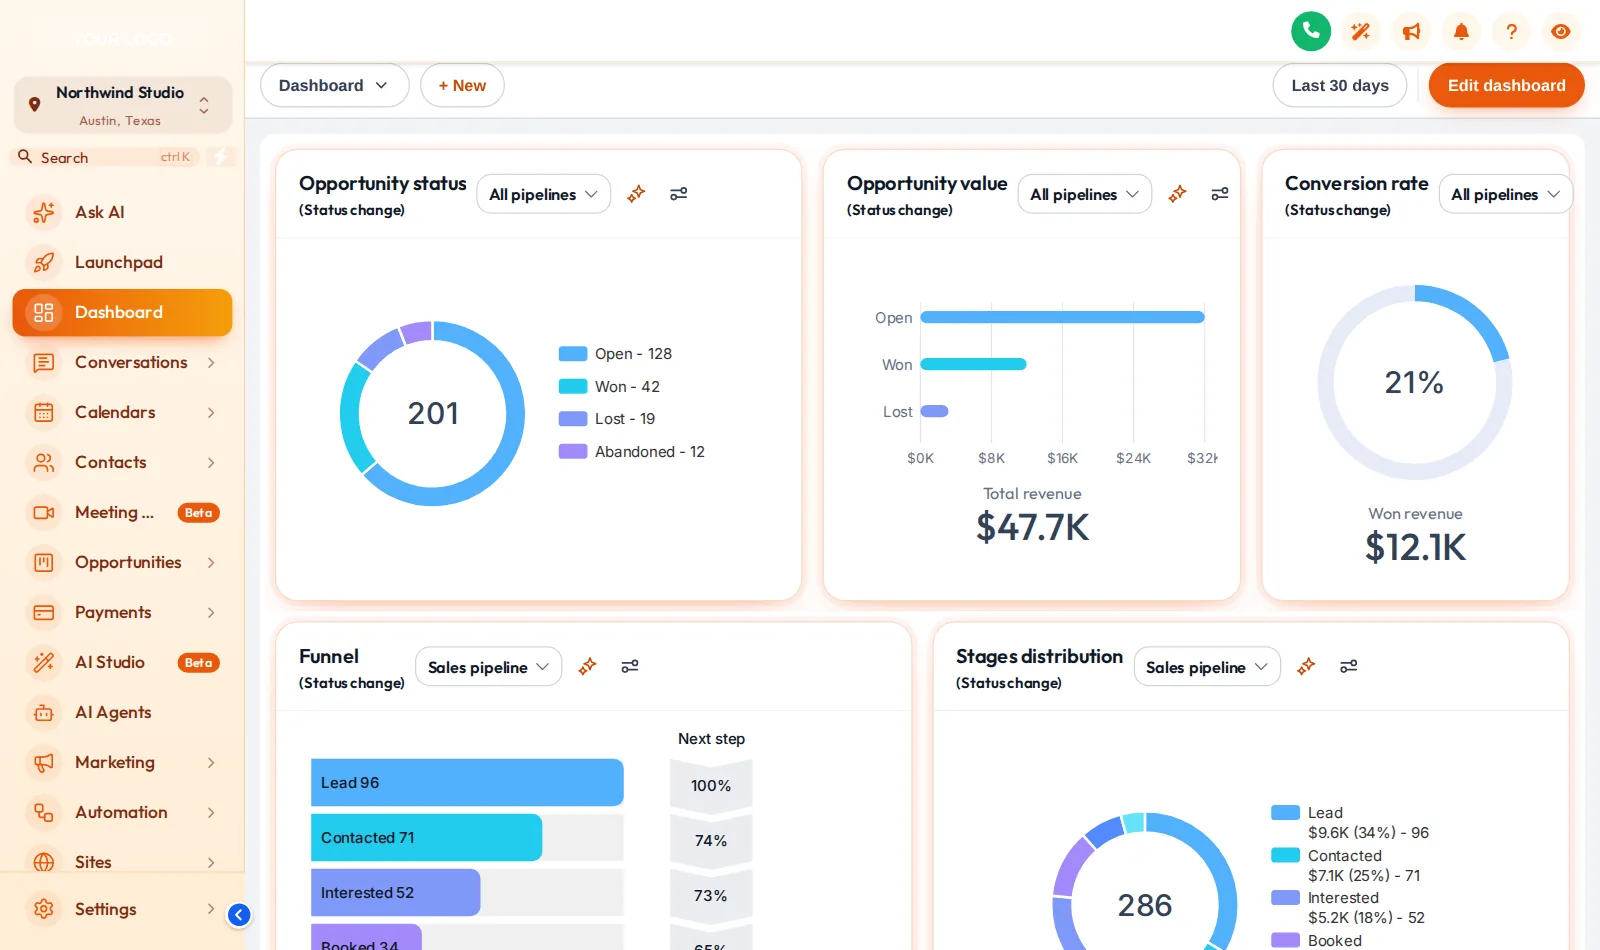Toggle the Open legend swatch in Opportunity status

pos(573,354)
